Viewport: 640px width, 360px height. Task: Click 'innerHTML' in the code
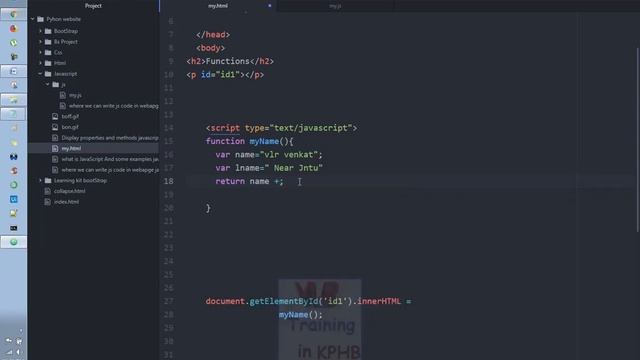click(x=379, y=301)
